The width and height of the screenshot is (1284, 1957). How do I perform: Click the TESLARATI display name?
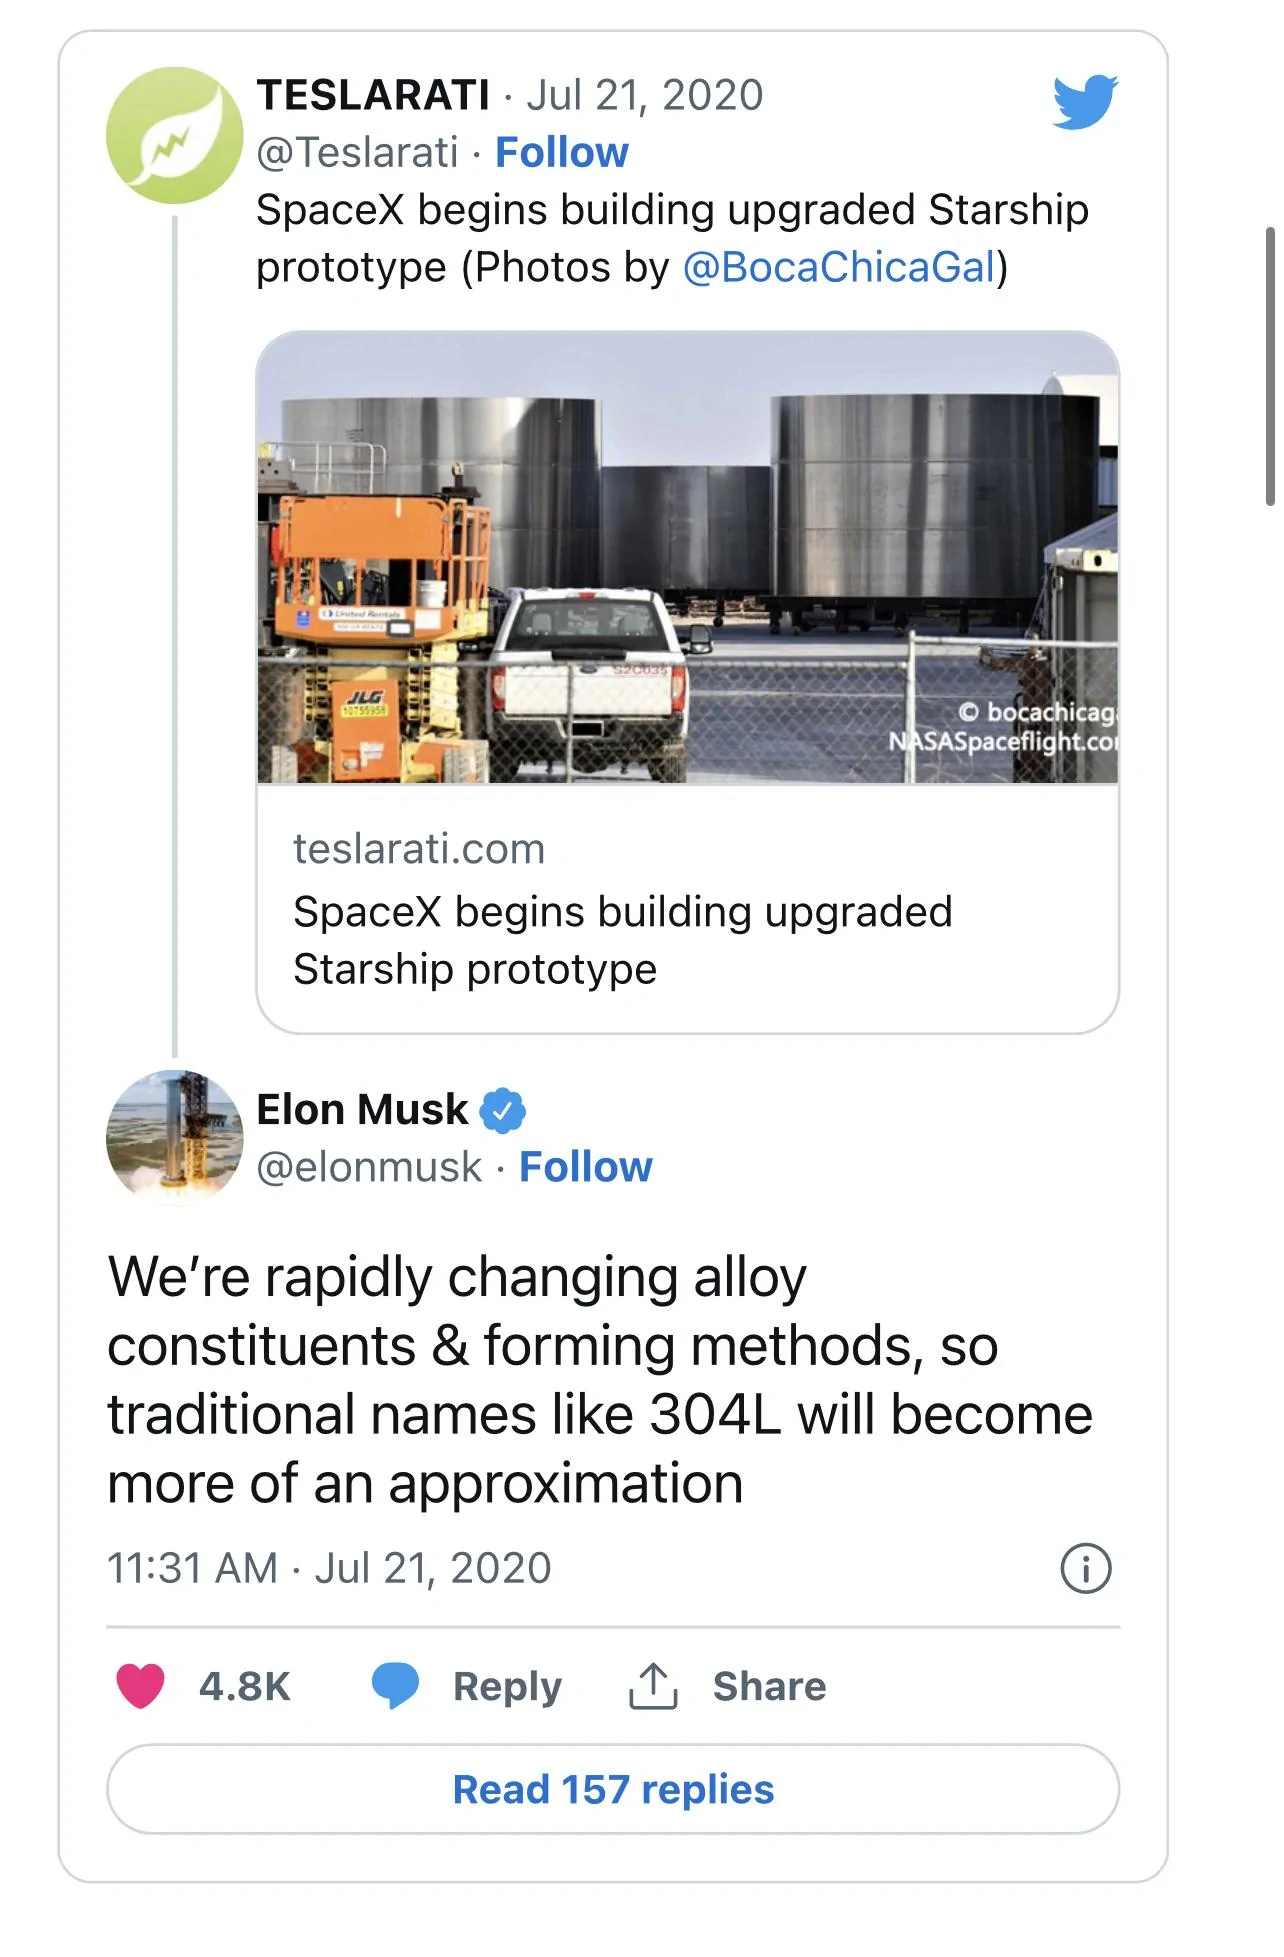click(373, 95)
